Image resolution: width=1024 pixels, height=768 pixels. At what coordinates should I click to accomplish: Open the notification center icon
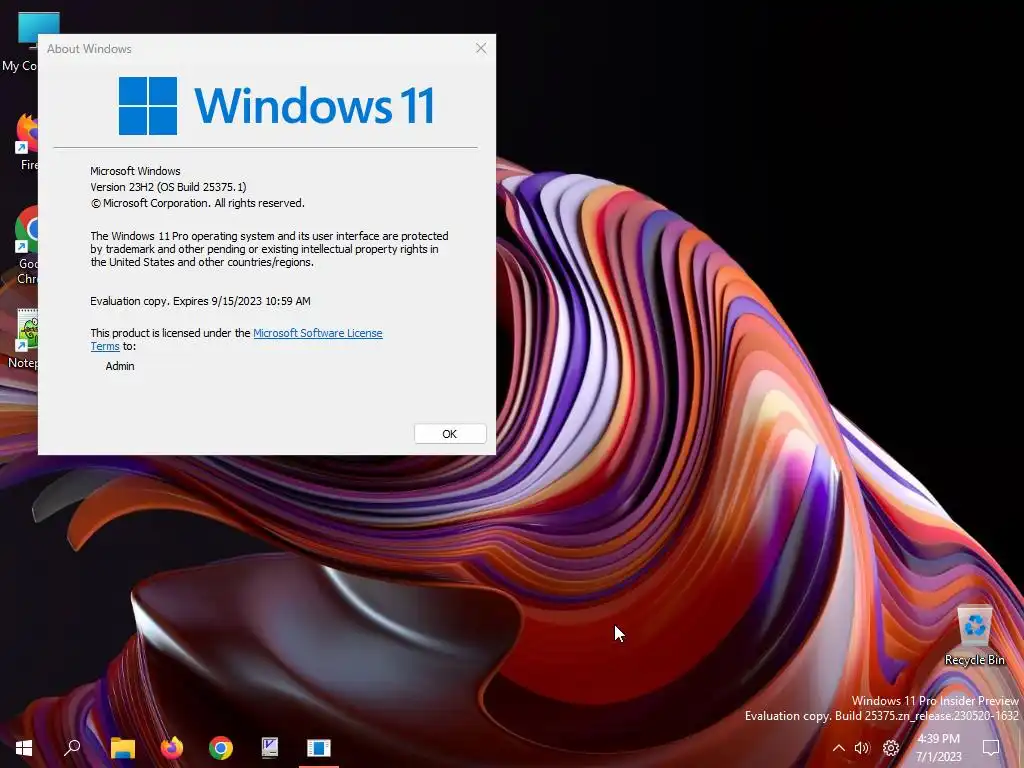coord(991,748)
